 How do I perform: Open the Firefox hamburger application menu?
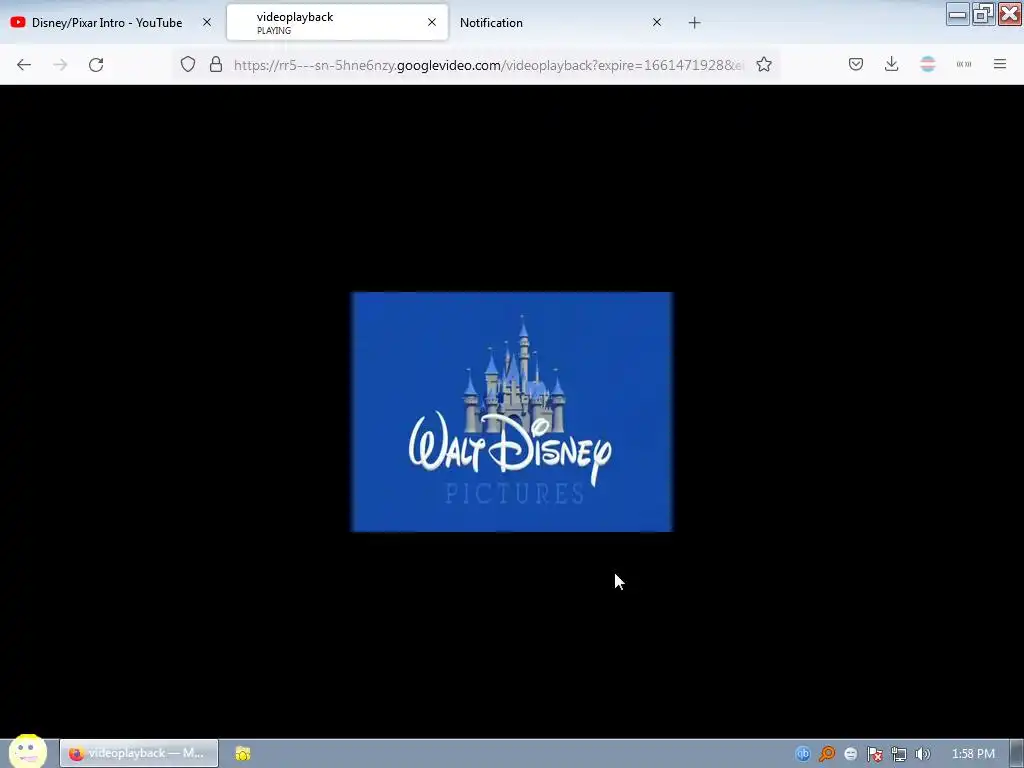point(1000,64)
